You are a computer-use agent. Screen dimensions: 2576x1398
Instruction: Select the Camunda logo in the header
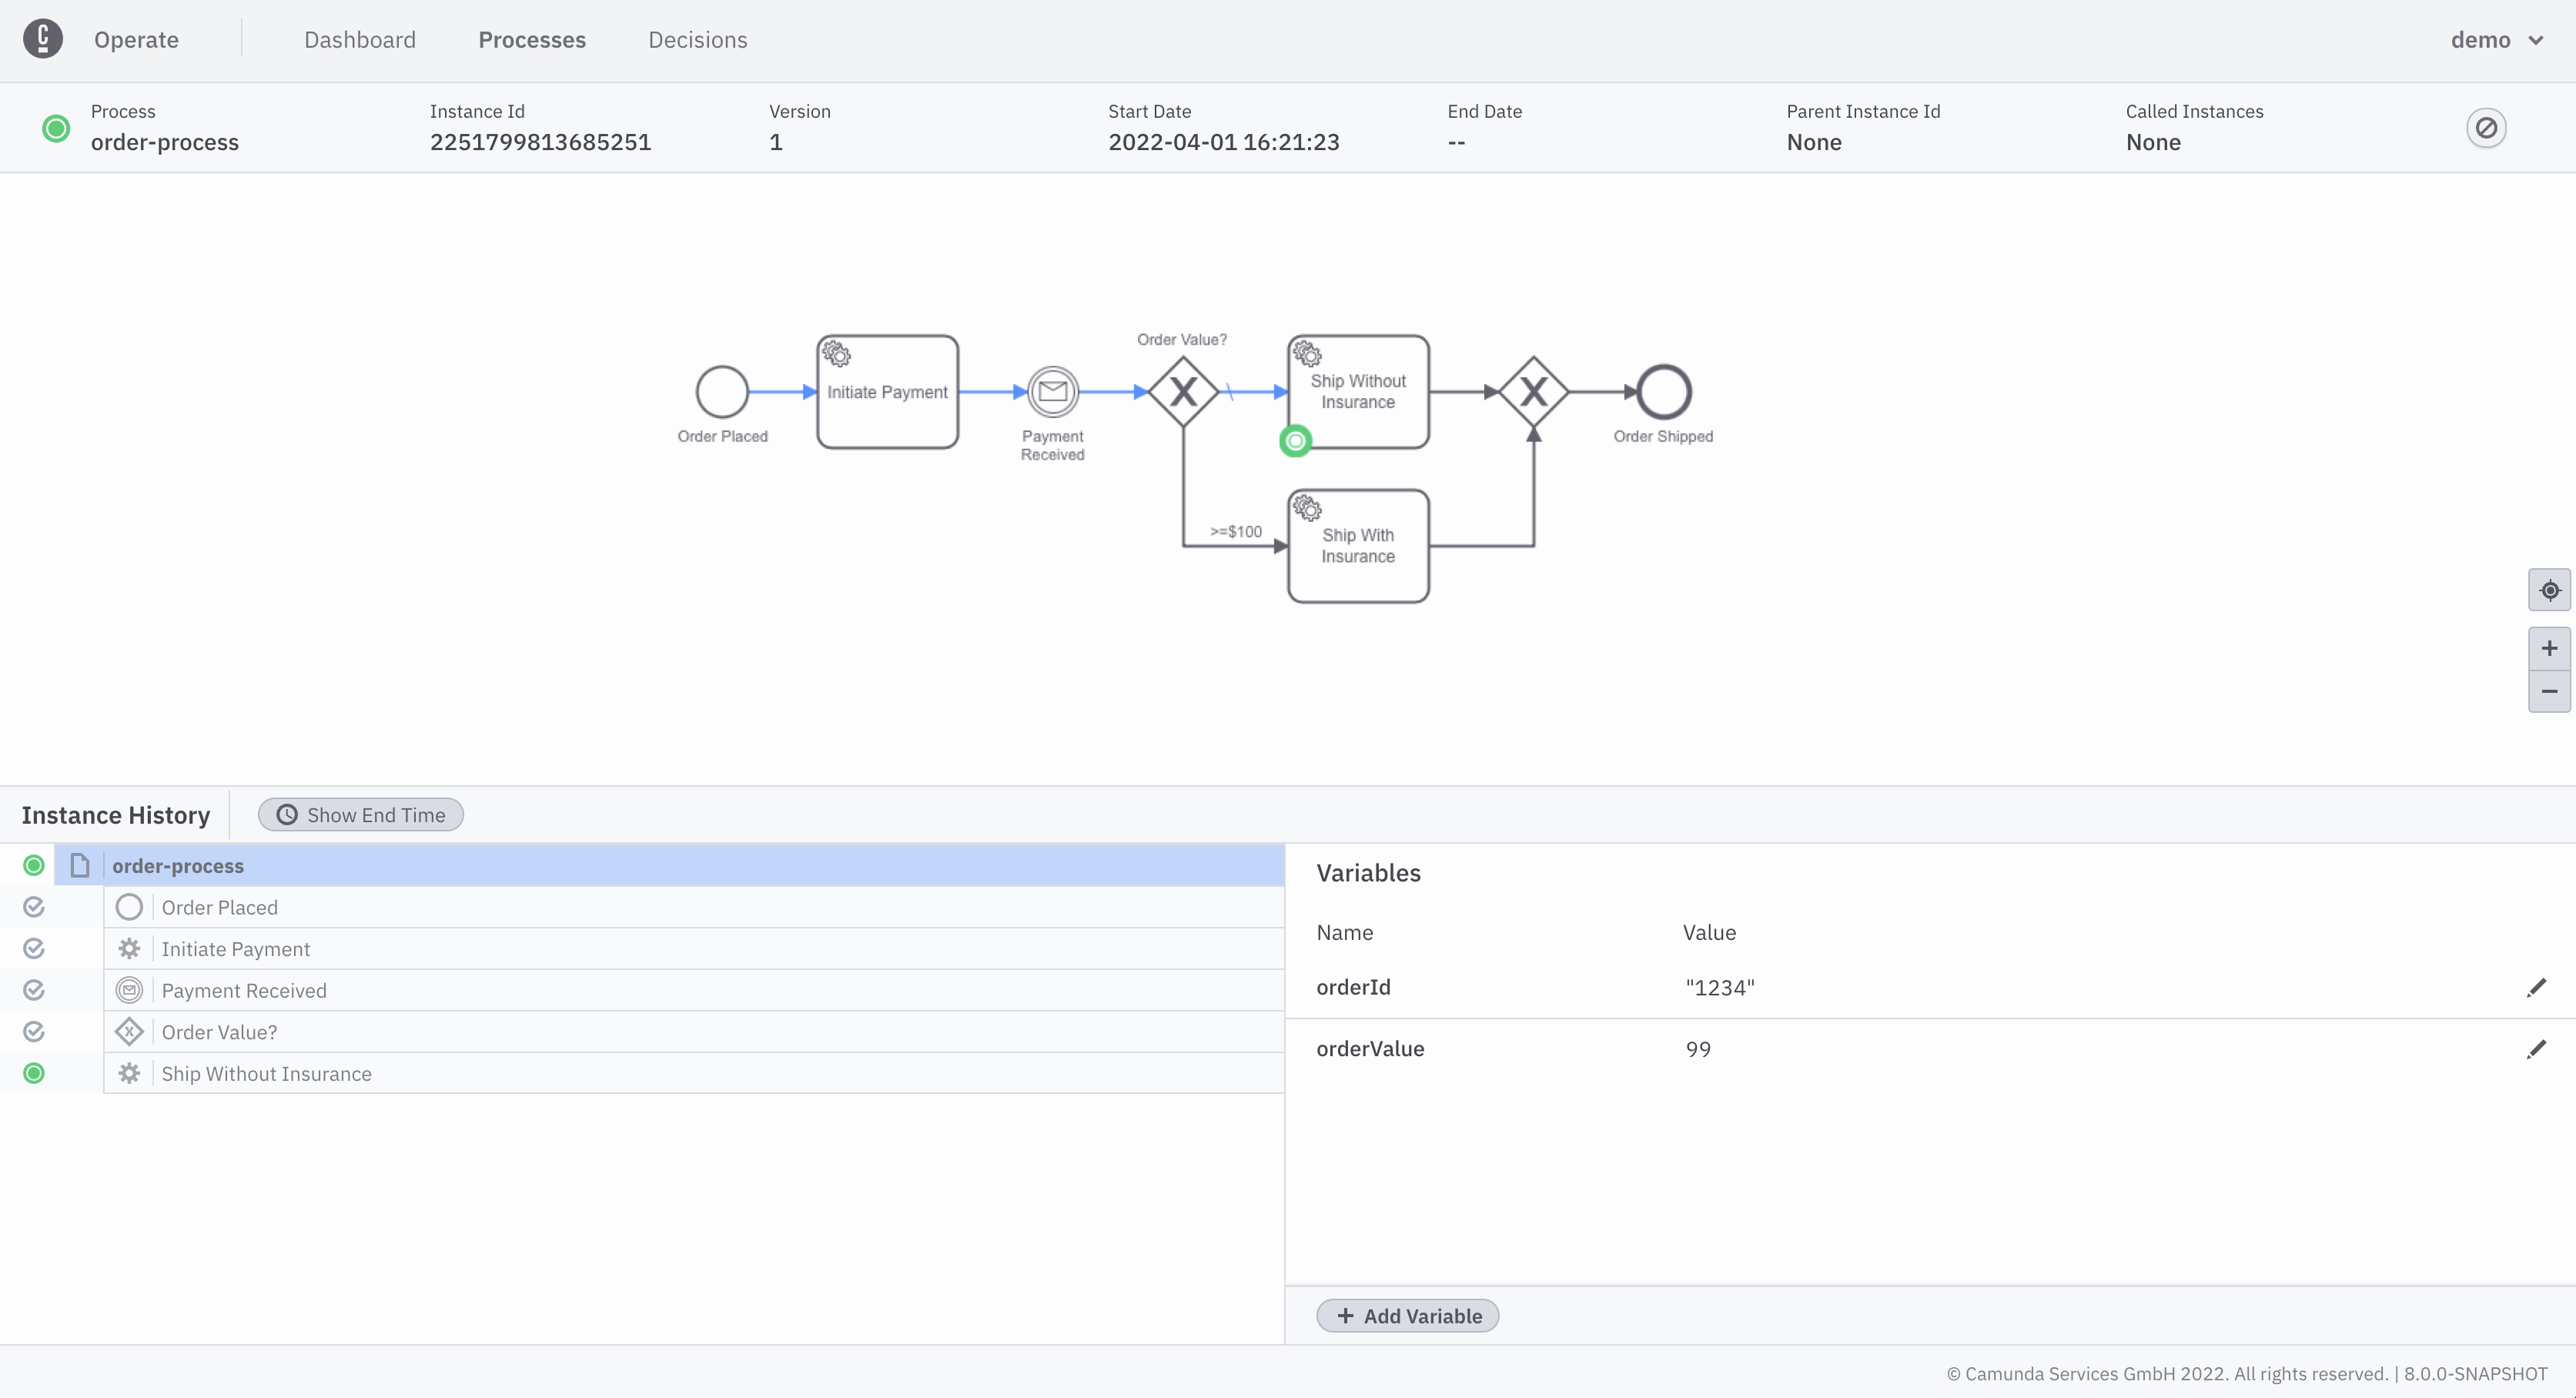click(42, 39)
